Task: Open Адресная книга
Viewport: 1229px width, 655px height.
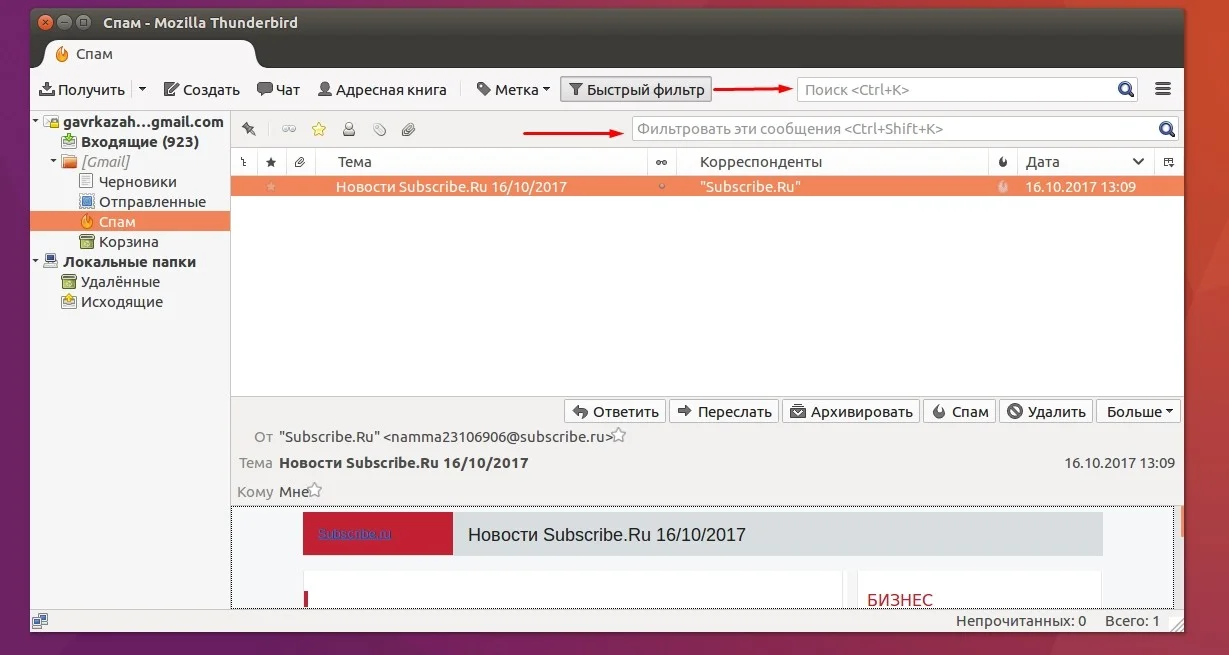Action: tap(382, 89)
